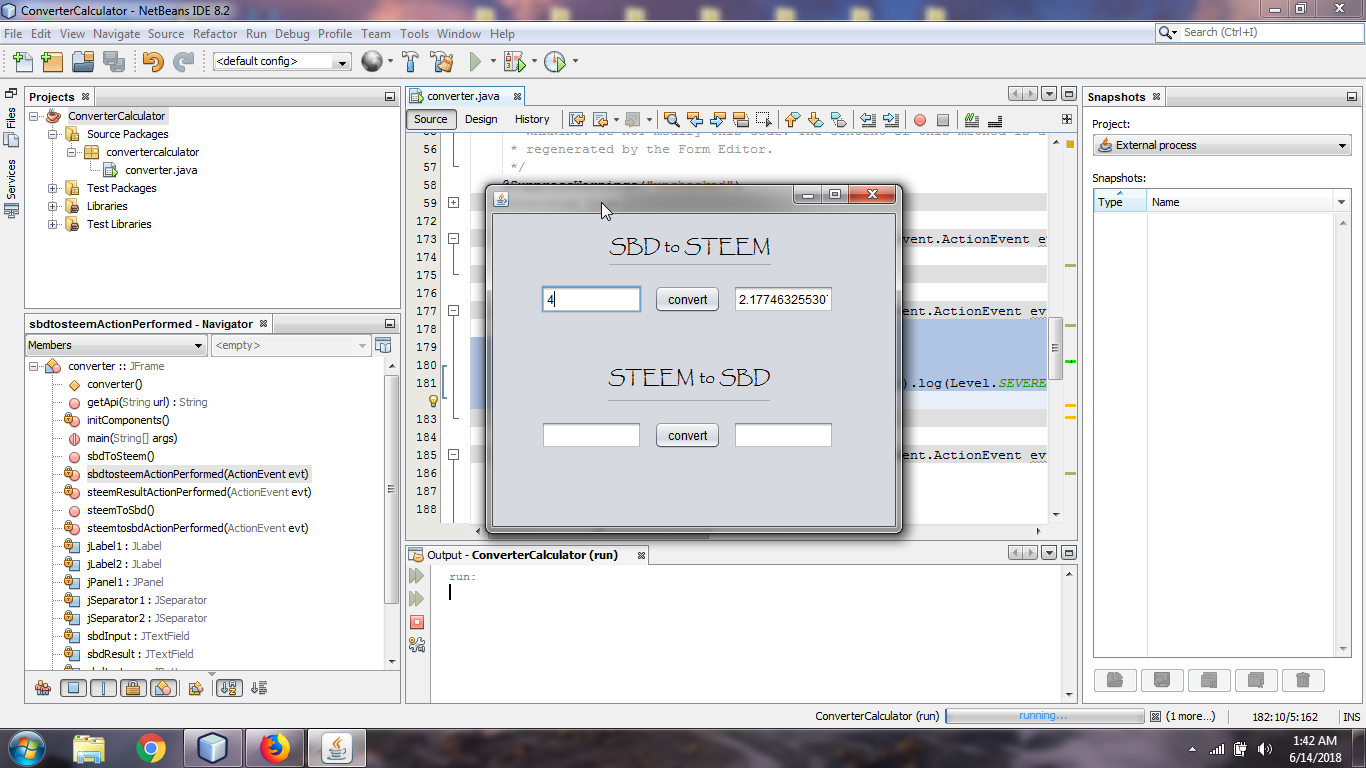
Task: Open the Output panel settings wrench icon
Action: point(417,645)
